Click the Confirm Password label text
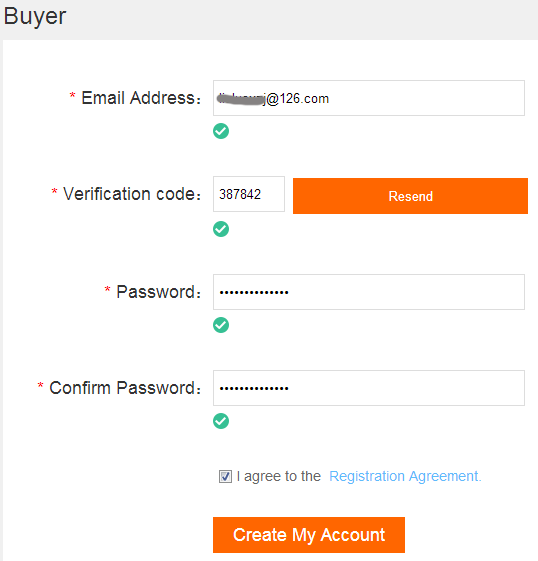Image resolution: width=538 pixels, height=561 pixels. point(125,388)
